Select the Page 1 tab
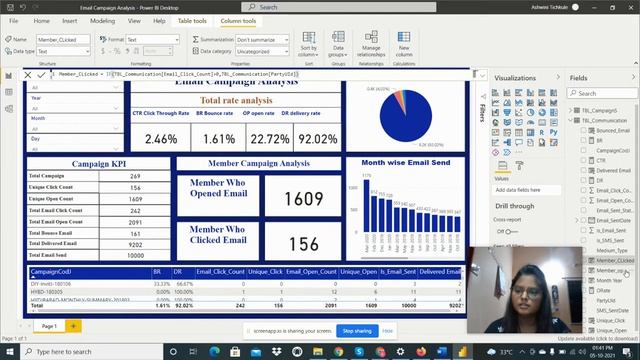This screenshot has width=640, height=360. (x=49, y=326)
